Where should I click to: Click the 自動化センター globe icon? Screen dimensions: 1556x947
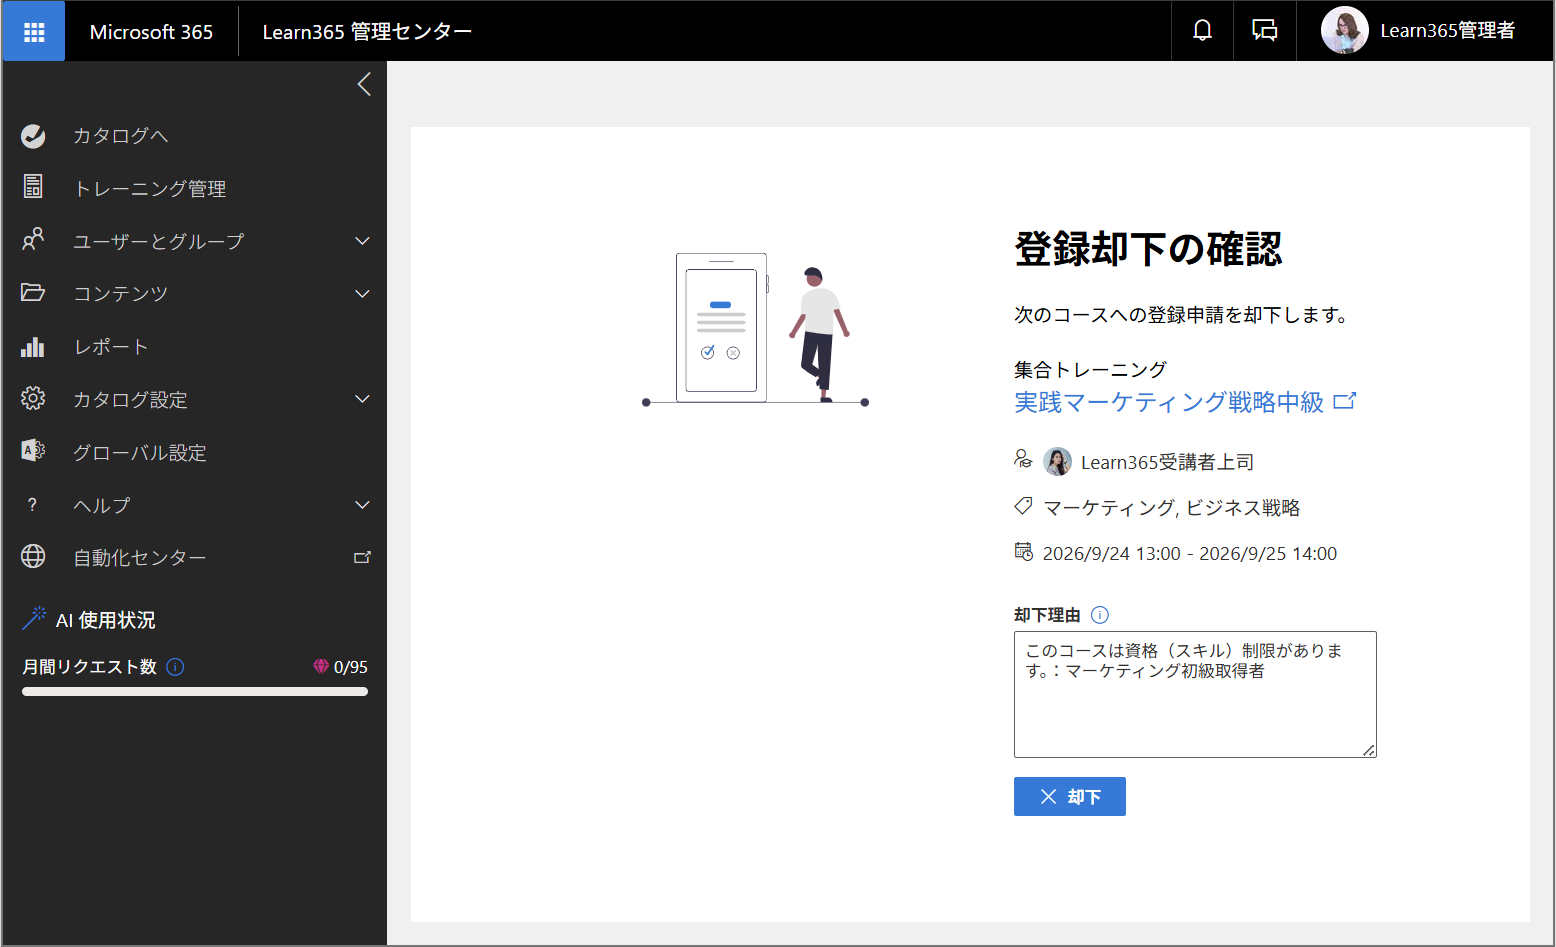point(33,557)
